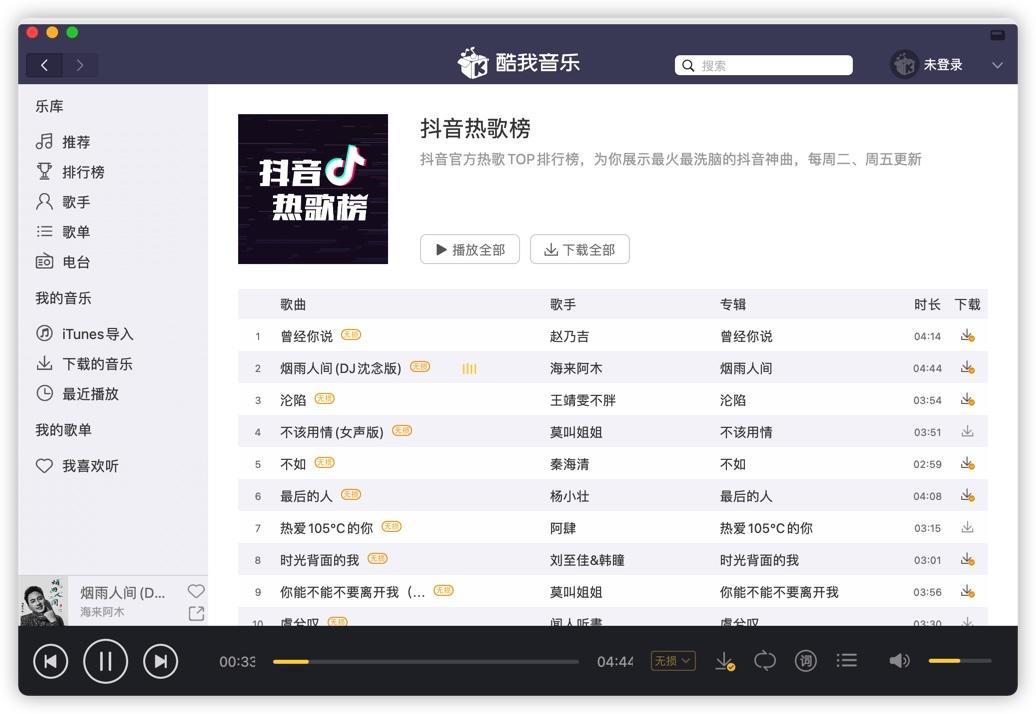Click the back navigation arrow

pyautogui.click(x=44, y=64)
